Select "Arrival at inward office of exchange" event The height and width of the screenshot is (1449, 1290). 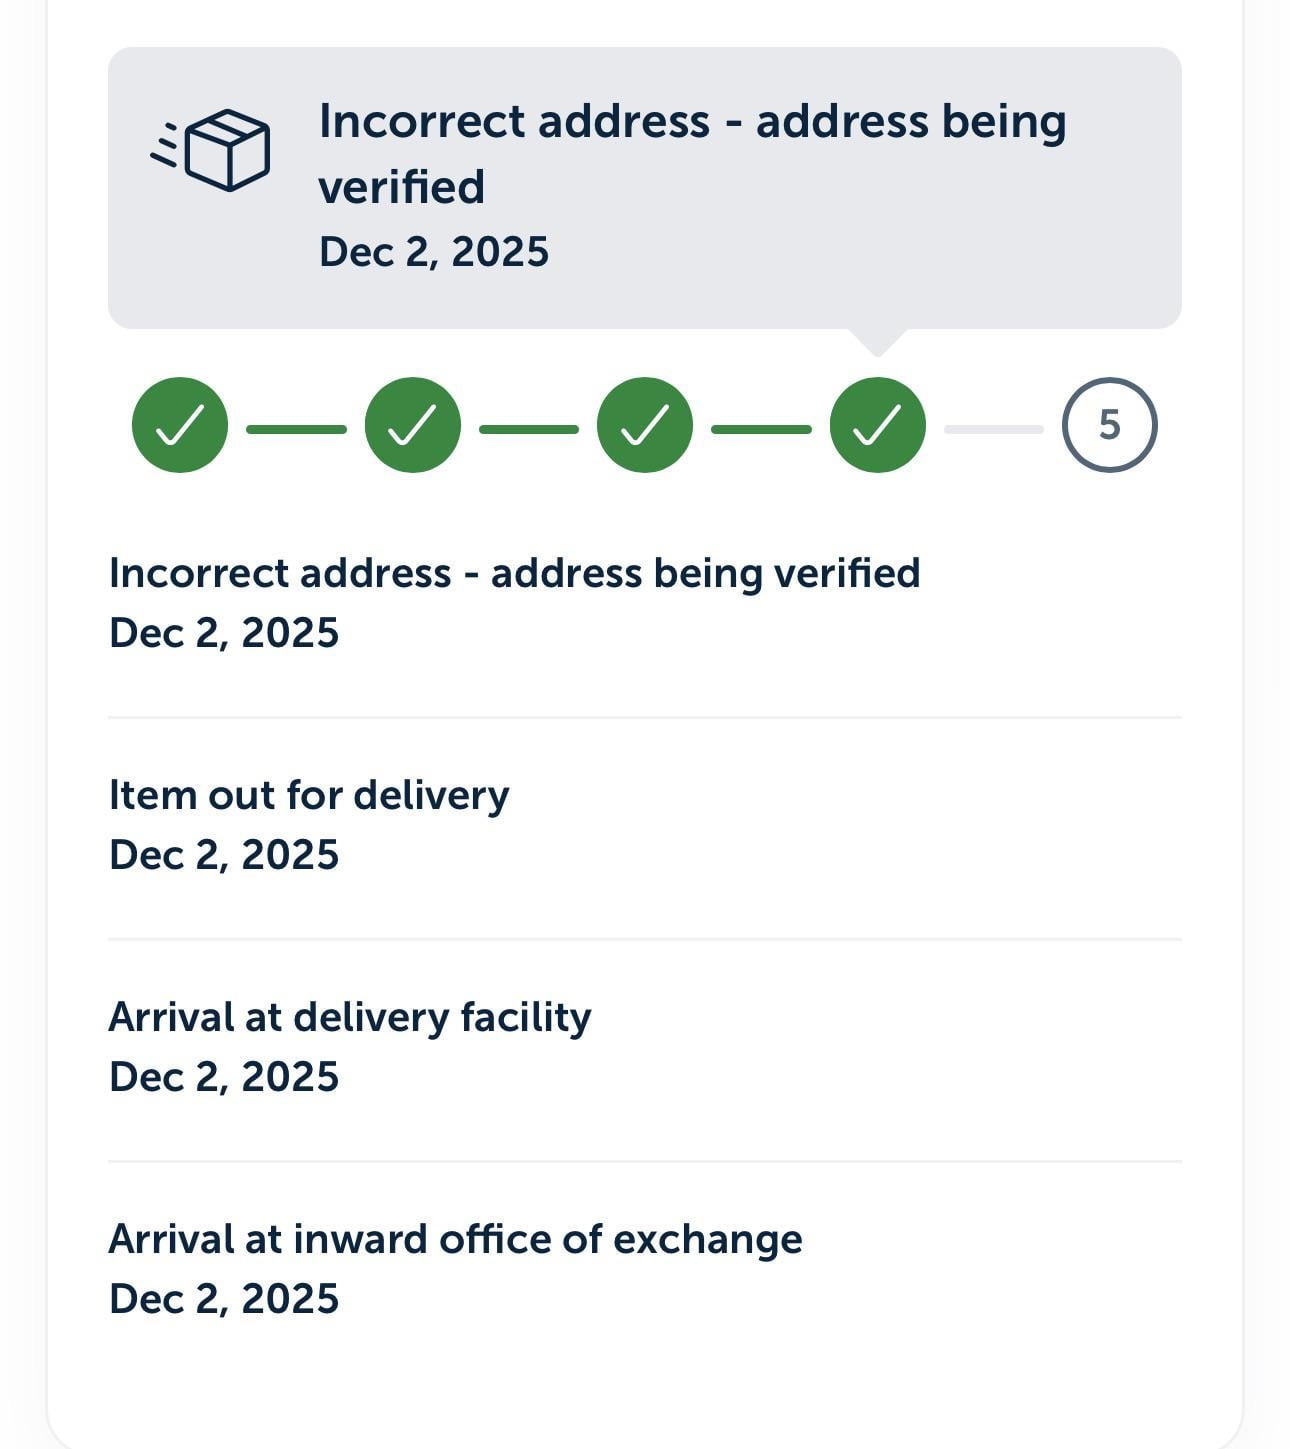[455, 1239]
